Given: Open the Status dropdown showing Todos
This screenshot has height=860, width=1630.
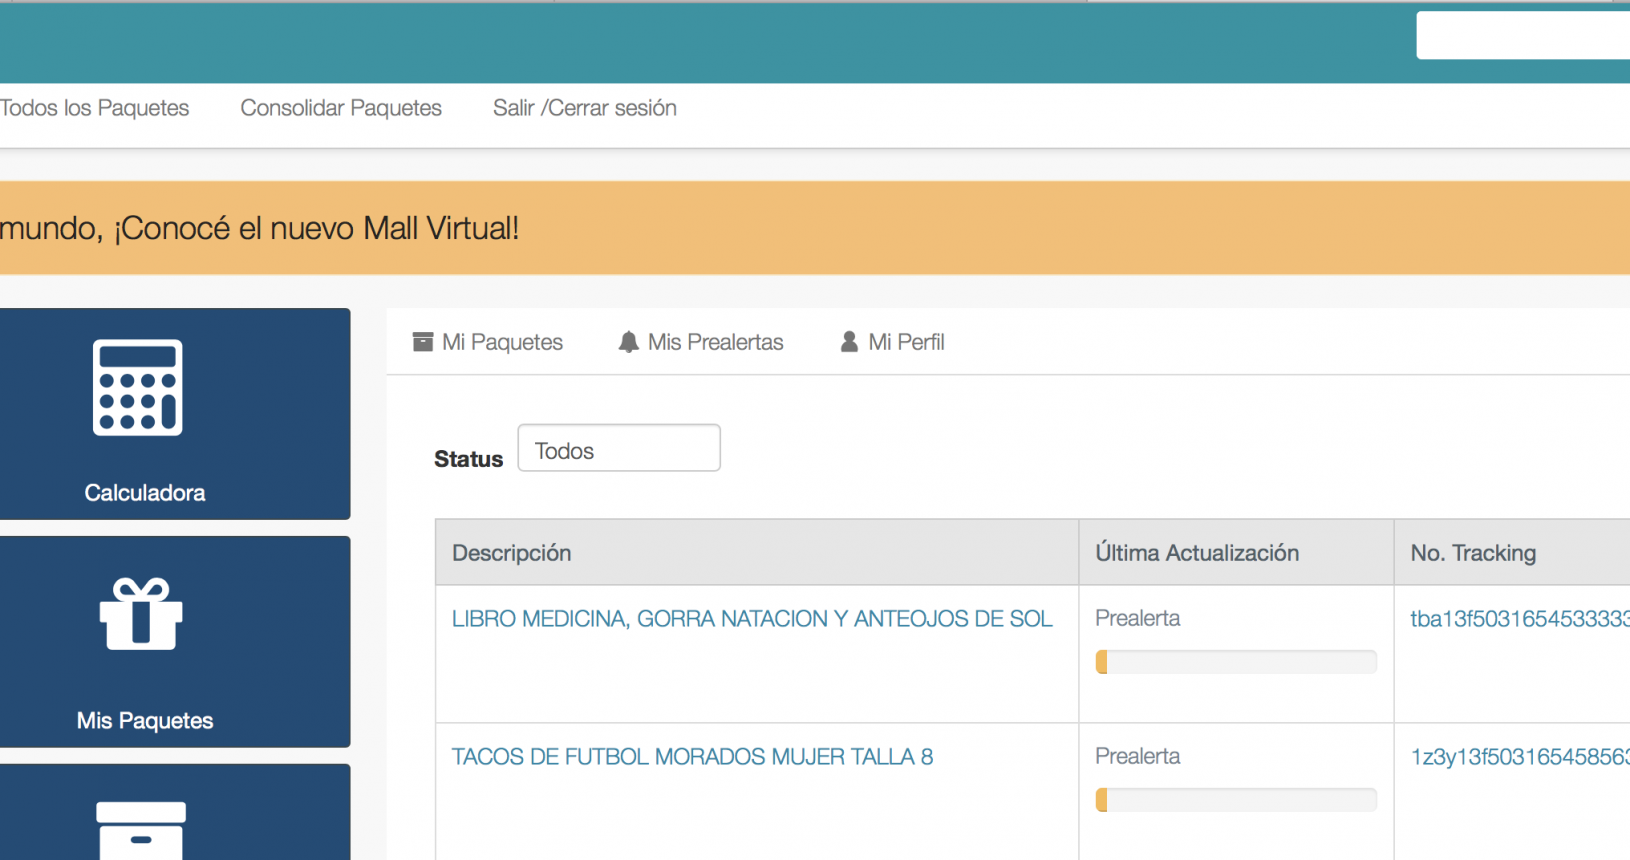Looking at the screenshot, I should [619, 448].
